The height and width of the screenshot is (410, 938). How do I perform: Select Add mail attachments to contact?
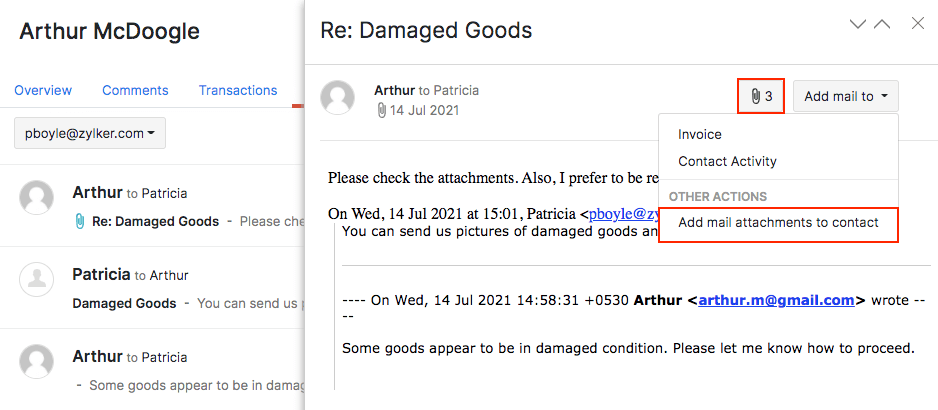click(778, 223)
